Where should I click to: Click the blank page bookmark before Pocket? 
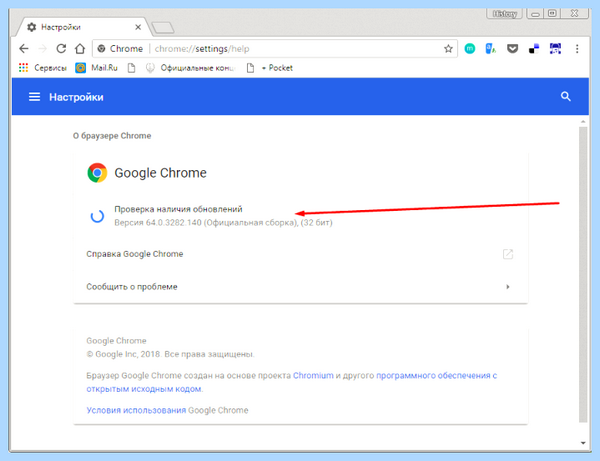click(x=250, y=68)
